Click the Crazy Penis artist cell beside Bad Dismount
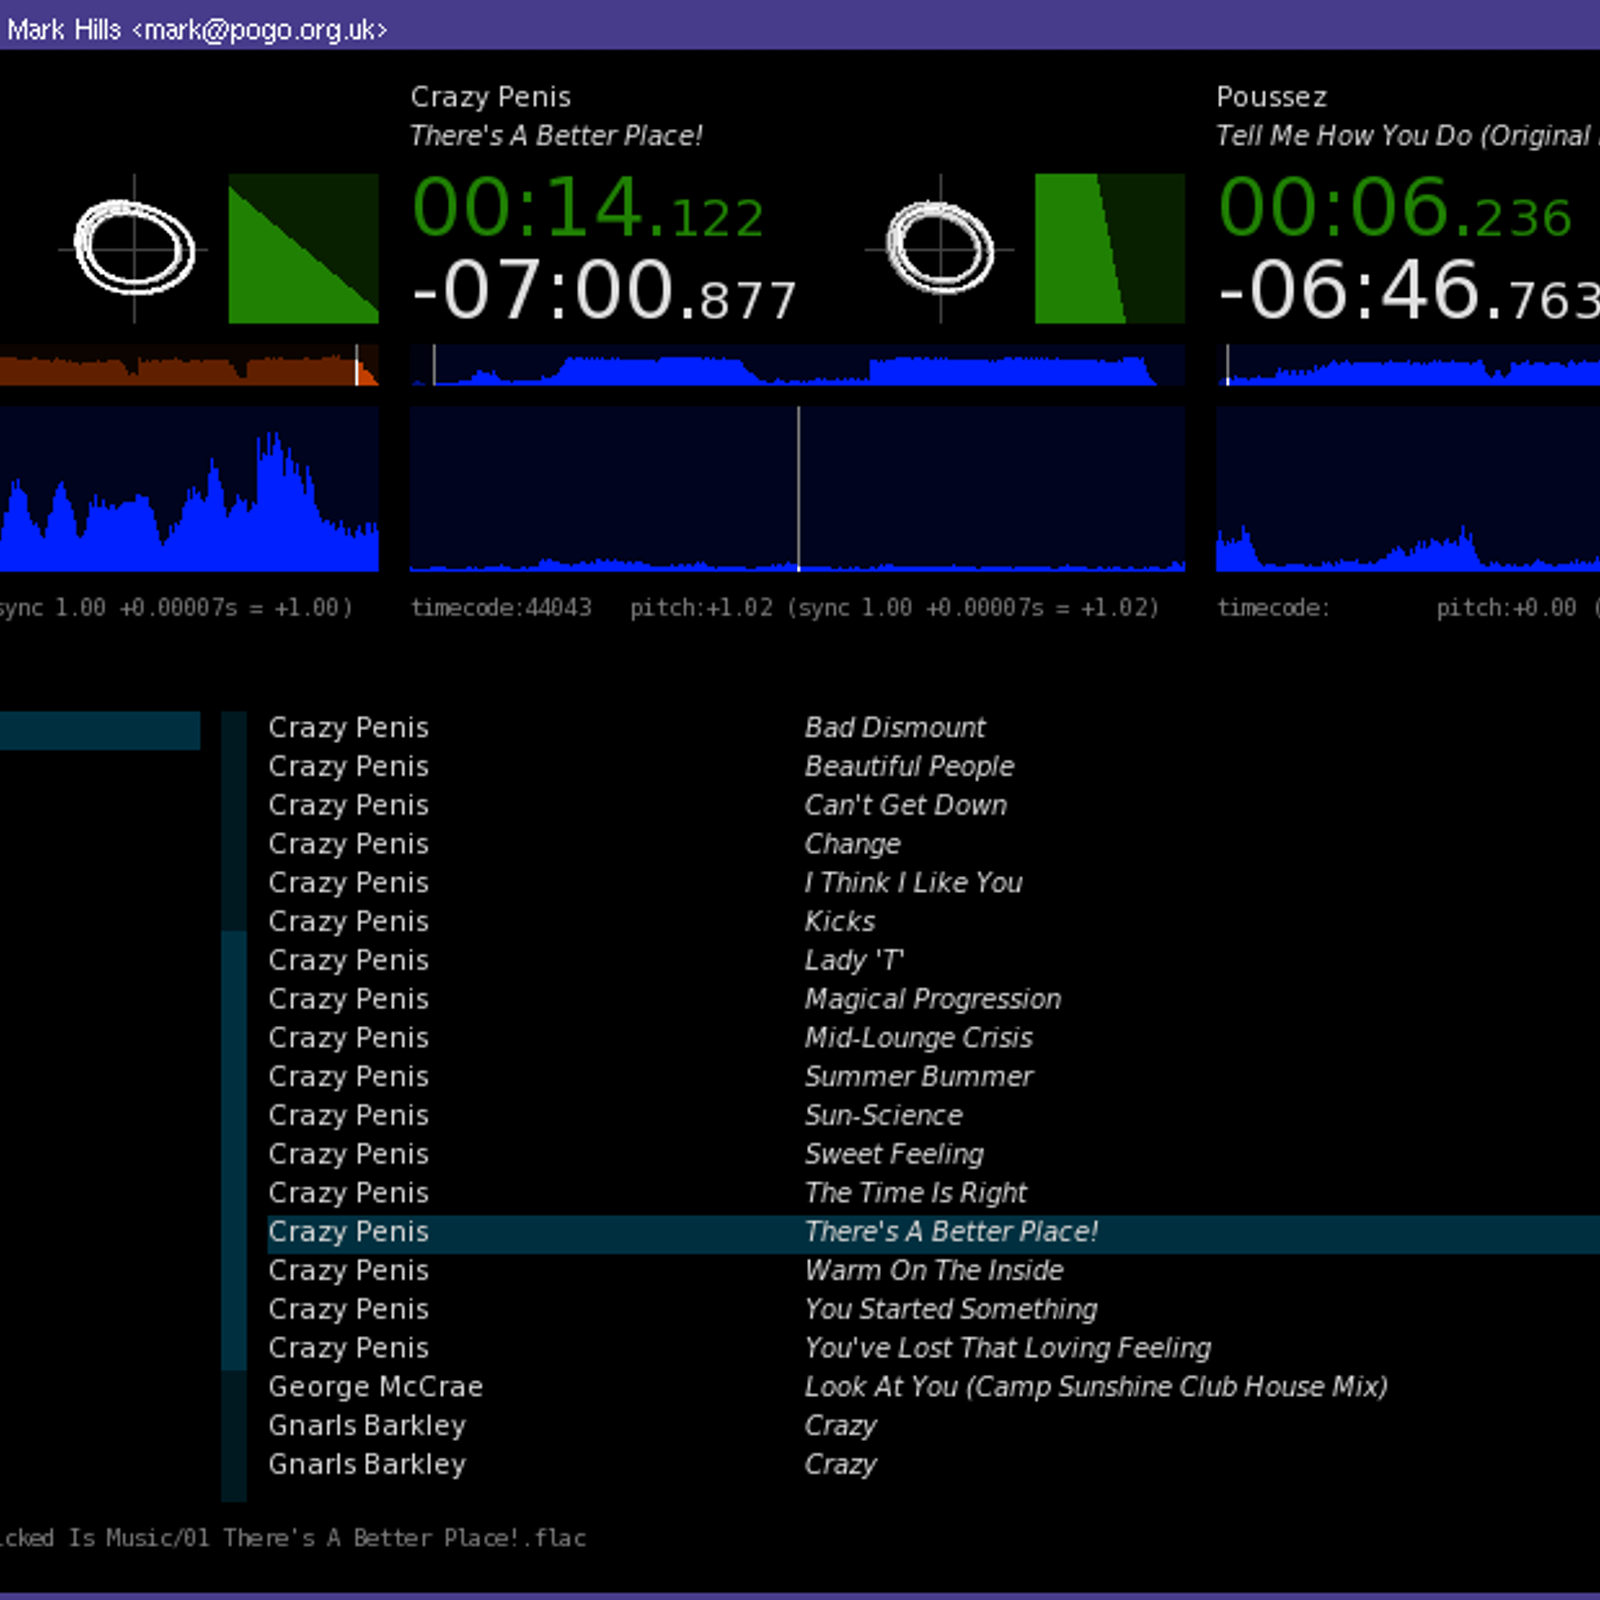Viewport: 1600px width, 1600px height. pos(348,728)
